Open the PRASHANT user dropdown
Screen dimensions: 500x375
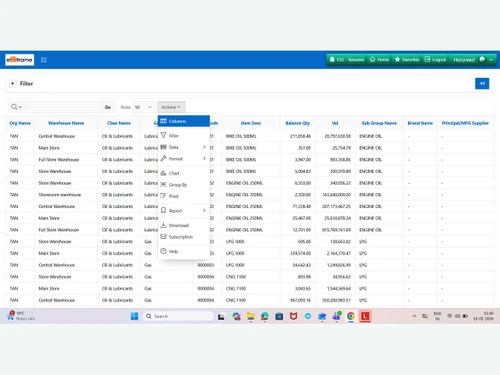(x=473, y=59)
